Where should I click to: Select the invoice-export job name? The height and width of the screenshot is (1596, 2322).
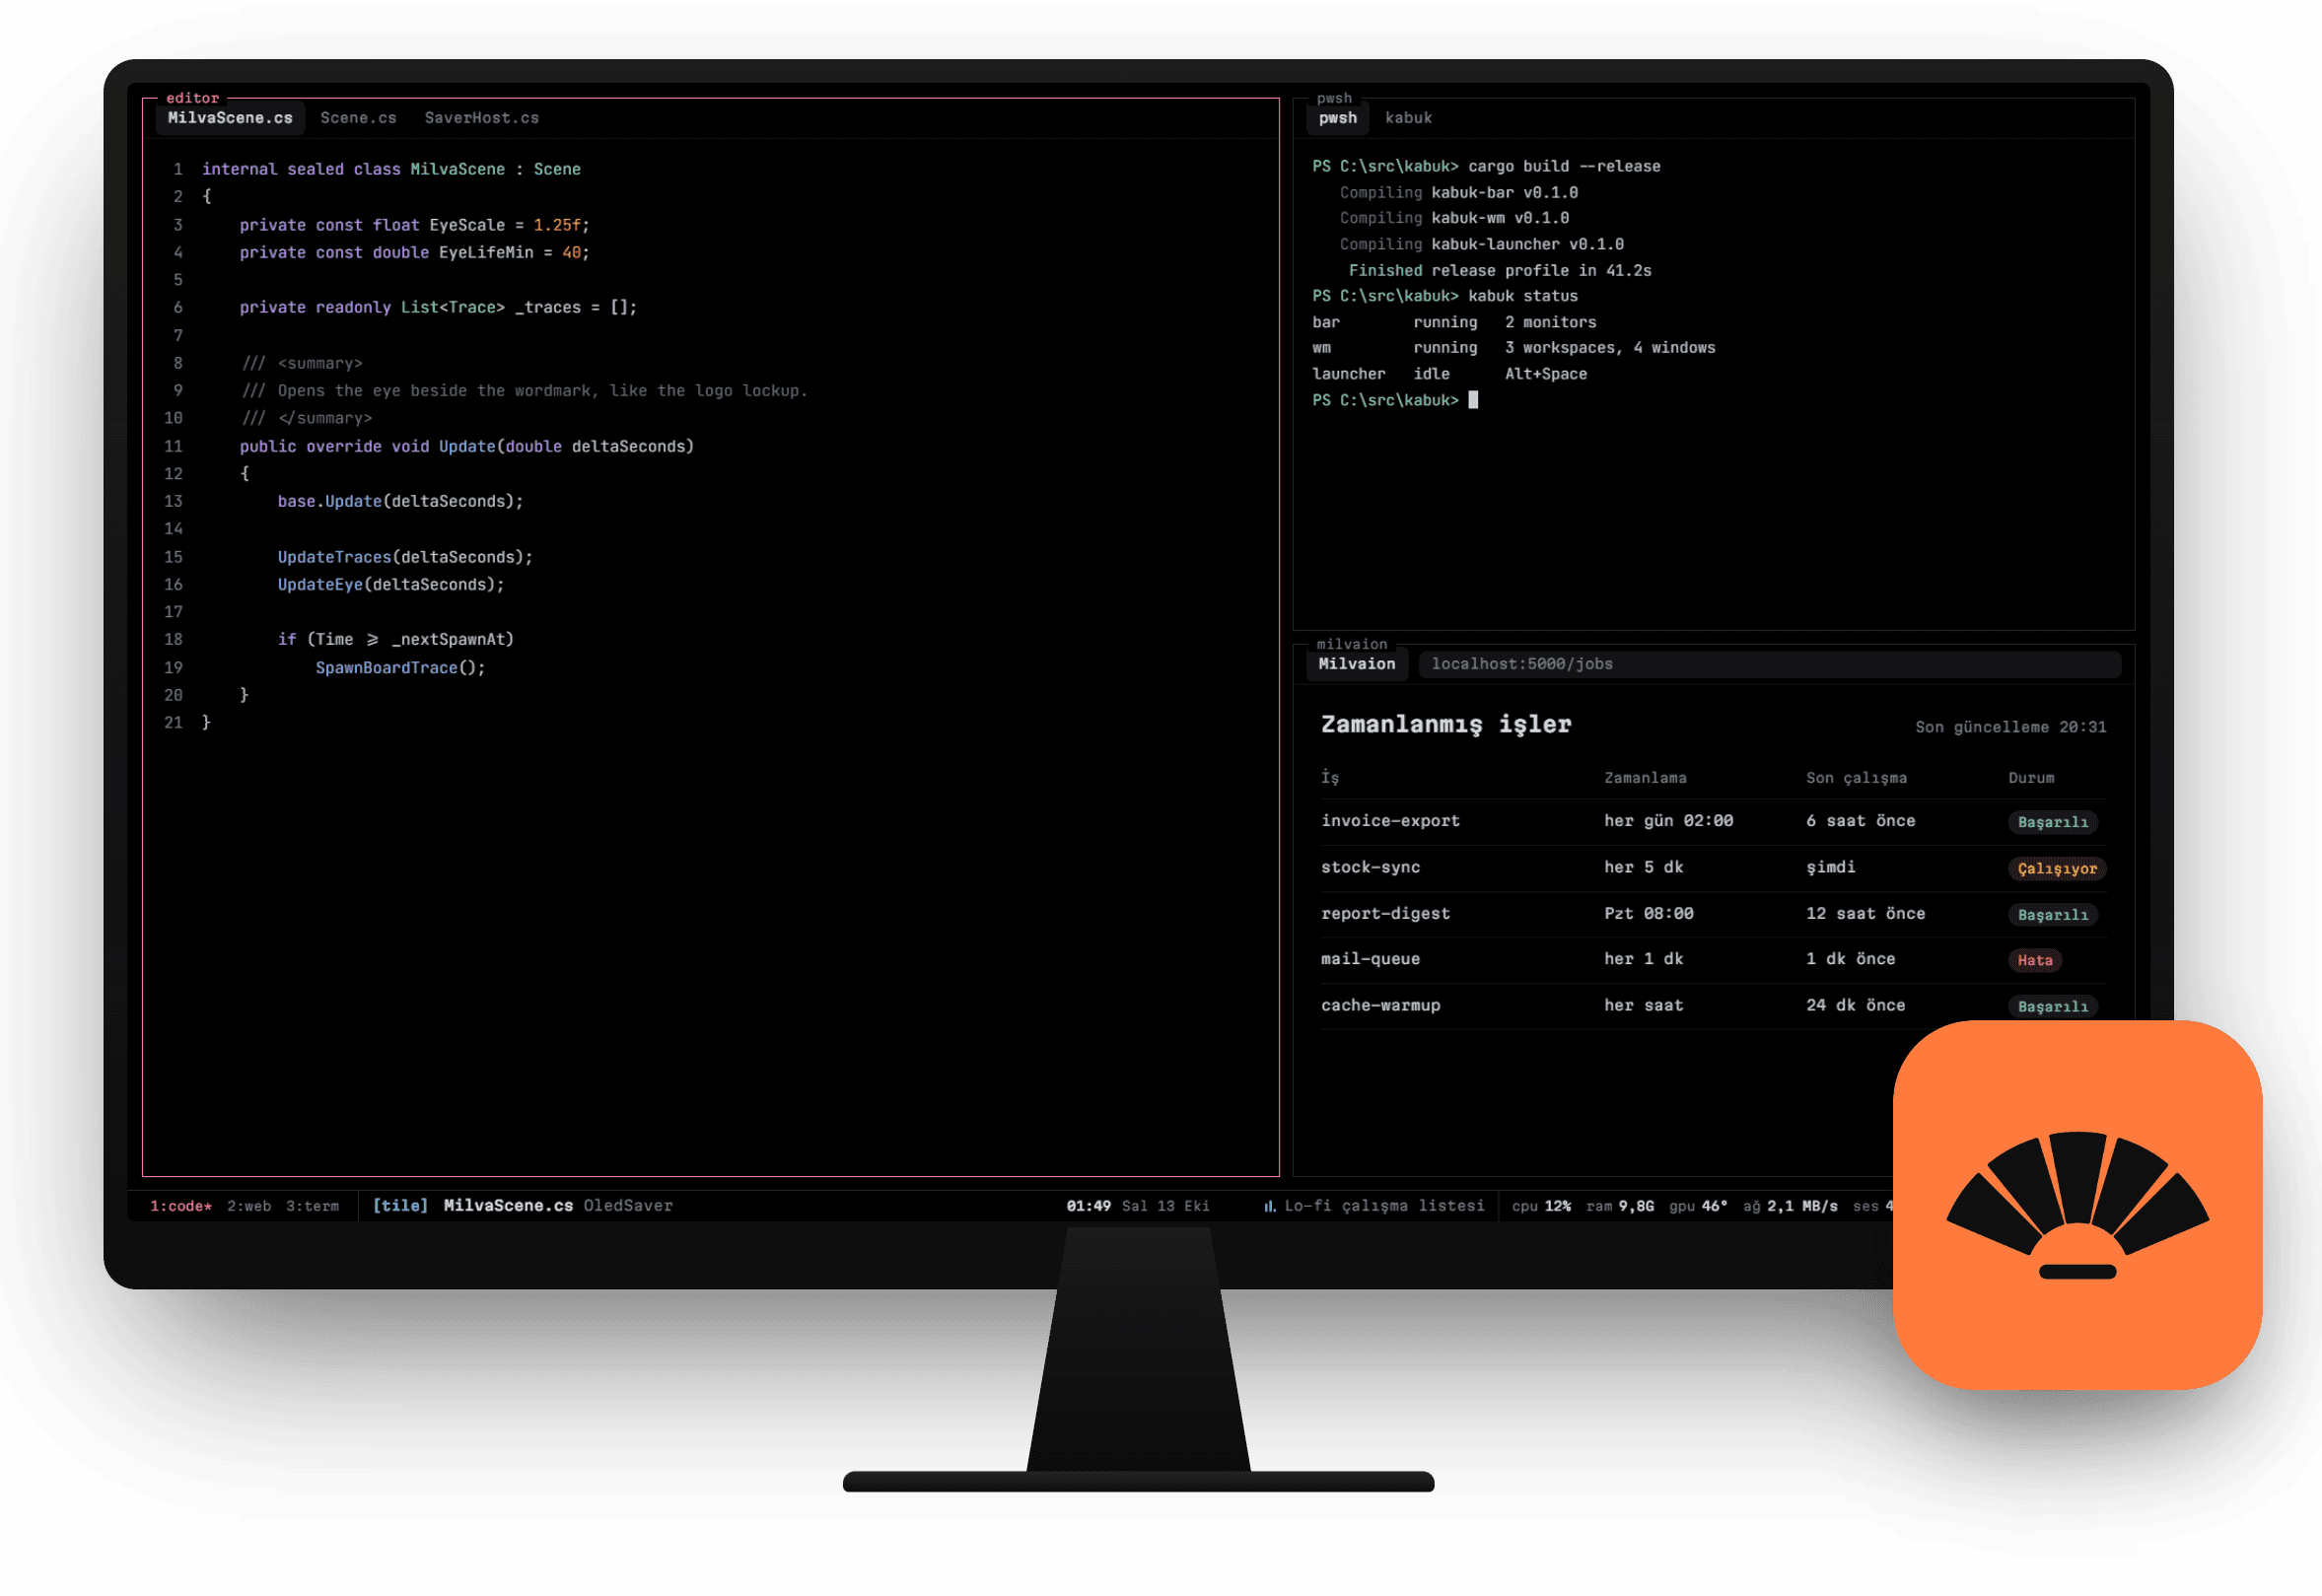pyautogui.click(x=1389, y=821)
